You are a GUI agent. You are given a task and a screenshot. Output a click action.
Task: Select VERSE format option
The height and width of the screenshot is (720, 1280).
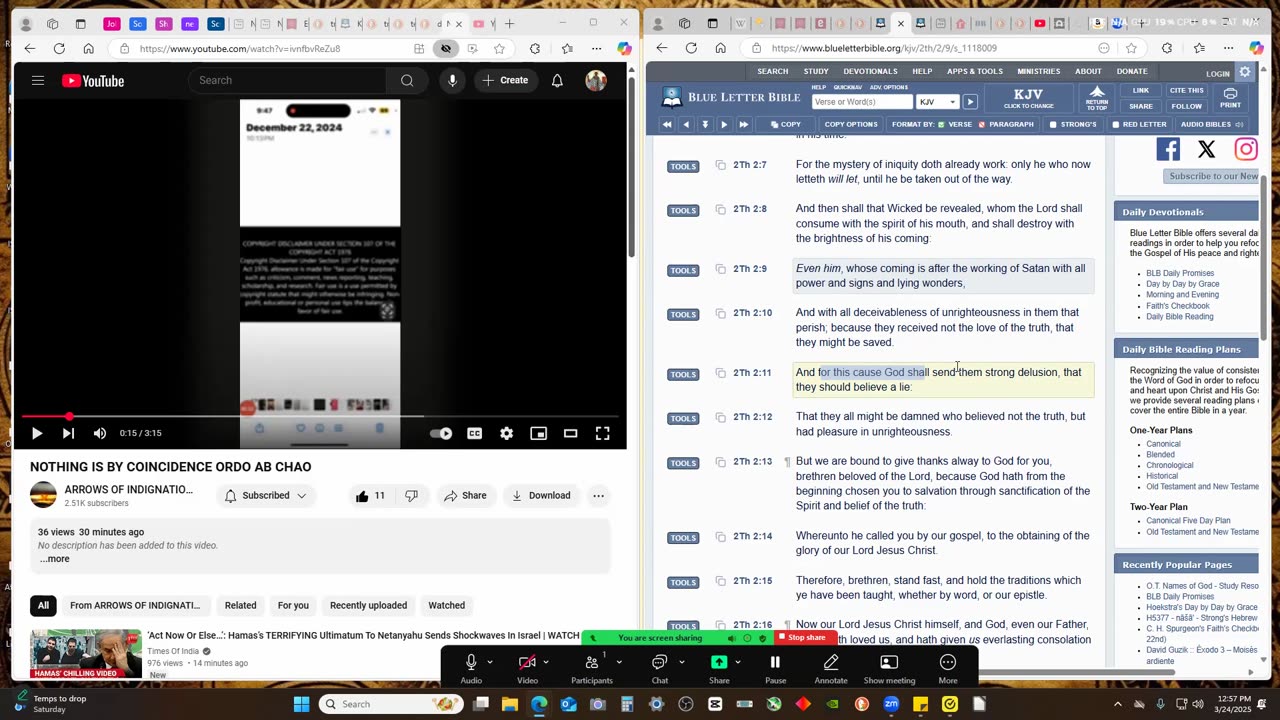[954, 125]
